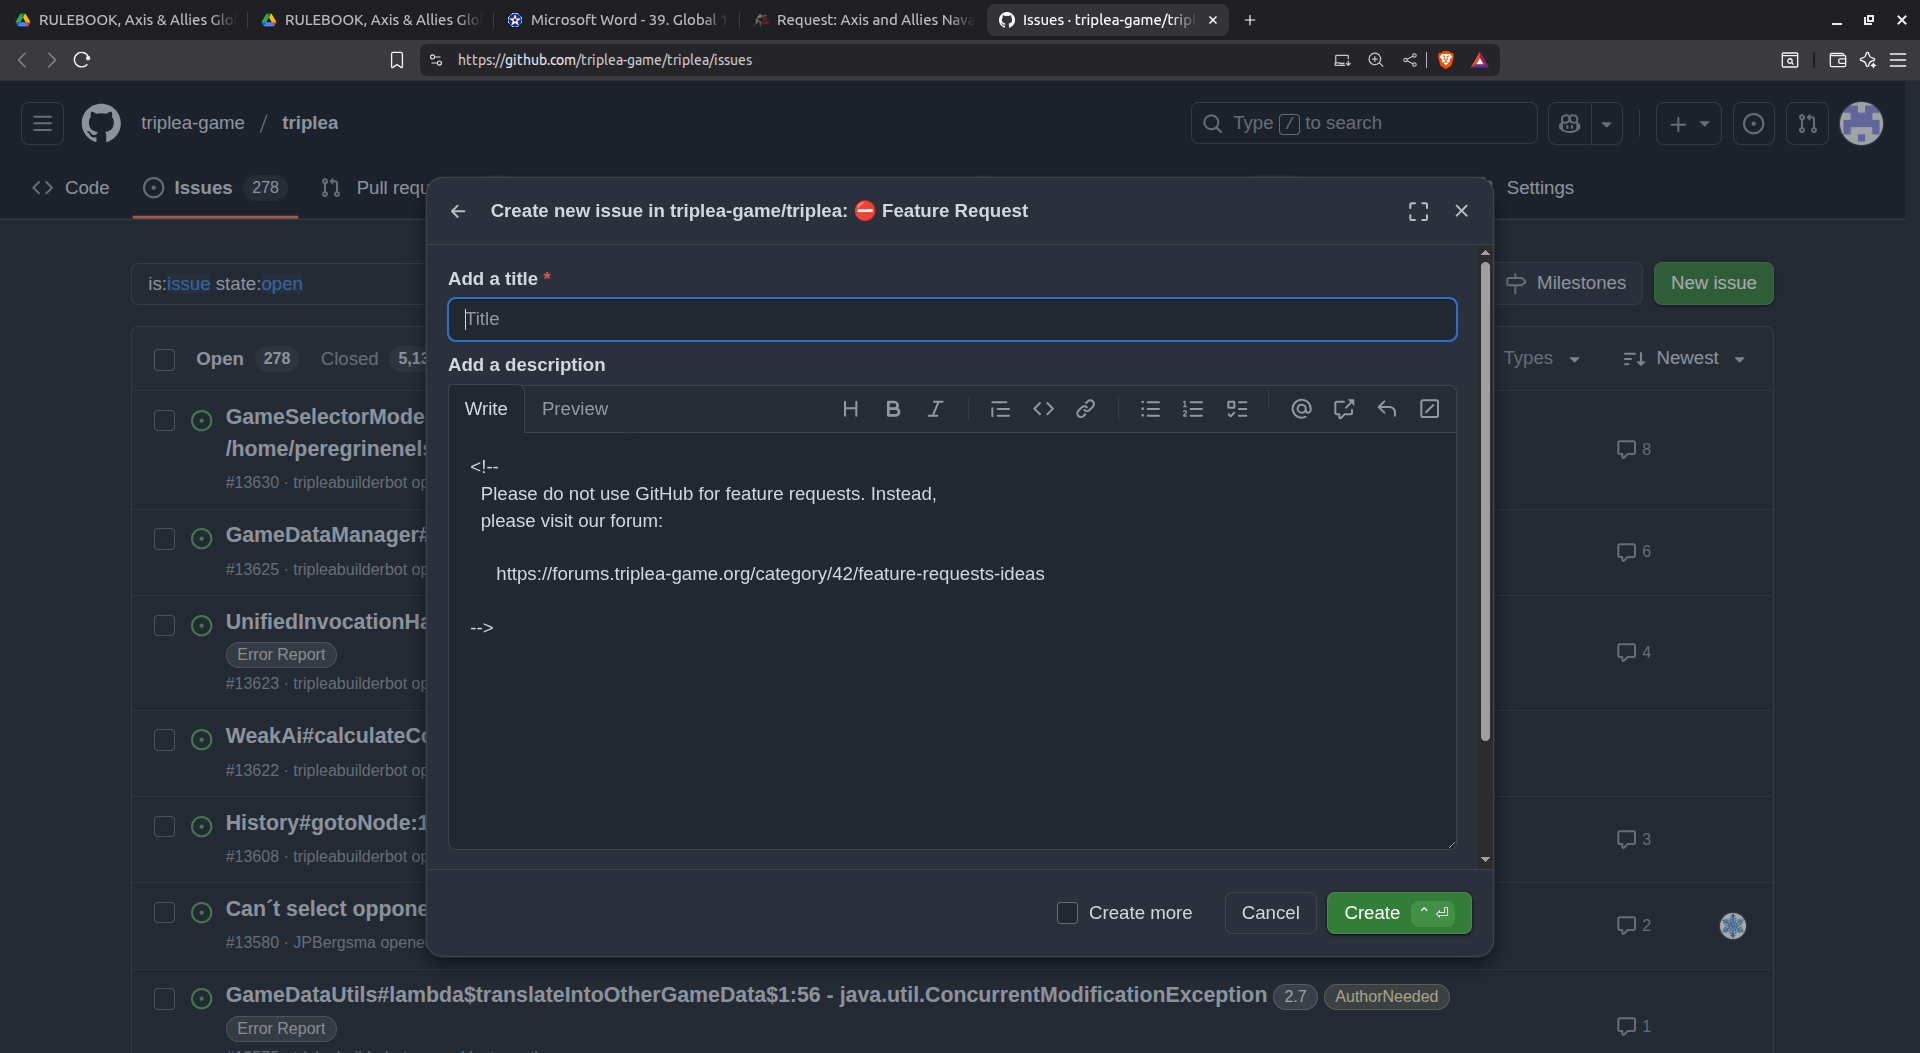This screenshot has height=1053, width=1920.
Task: Open the slash commands icon
Action: coord(1430,409)
